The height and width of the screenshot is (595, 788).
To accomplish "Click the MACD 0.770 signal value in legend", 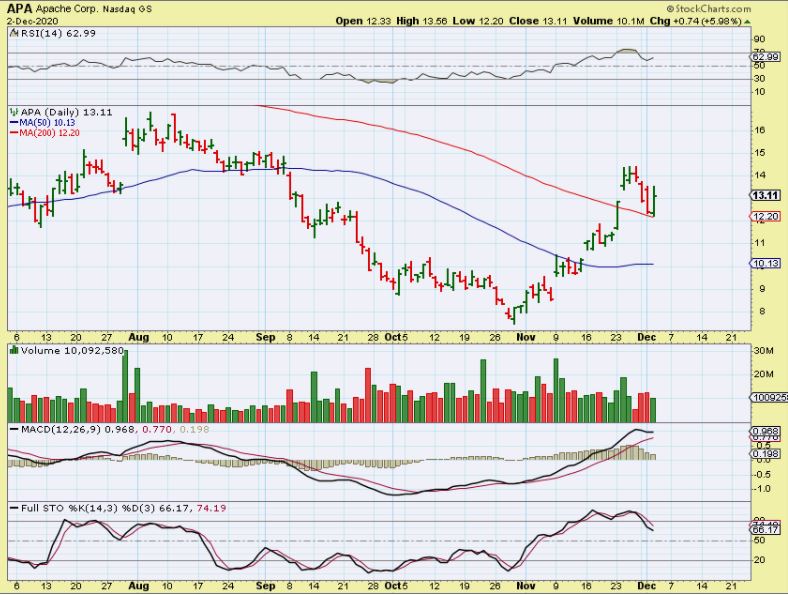I will pyautogui.click(x=158, y=429).
